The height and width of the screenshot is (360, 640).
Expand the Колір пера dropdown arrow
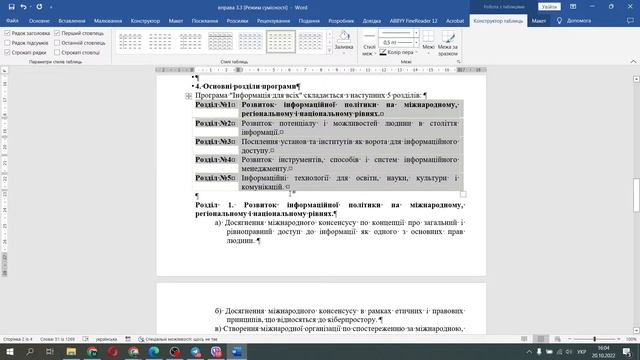click(x=417, y=52)
